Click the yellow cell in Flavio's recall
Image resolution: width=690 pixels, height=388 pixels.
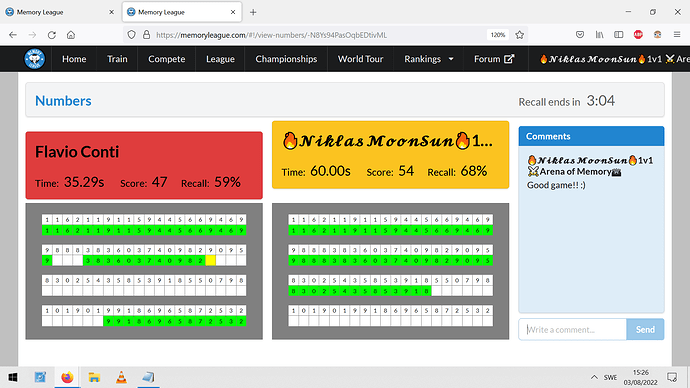tap(211, 260)
